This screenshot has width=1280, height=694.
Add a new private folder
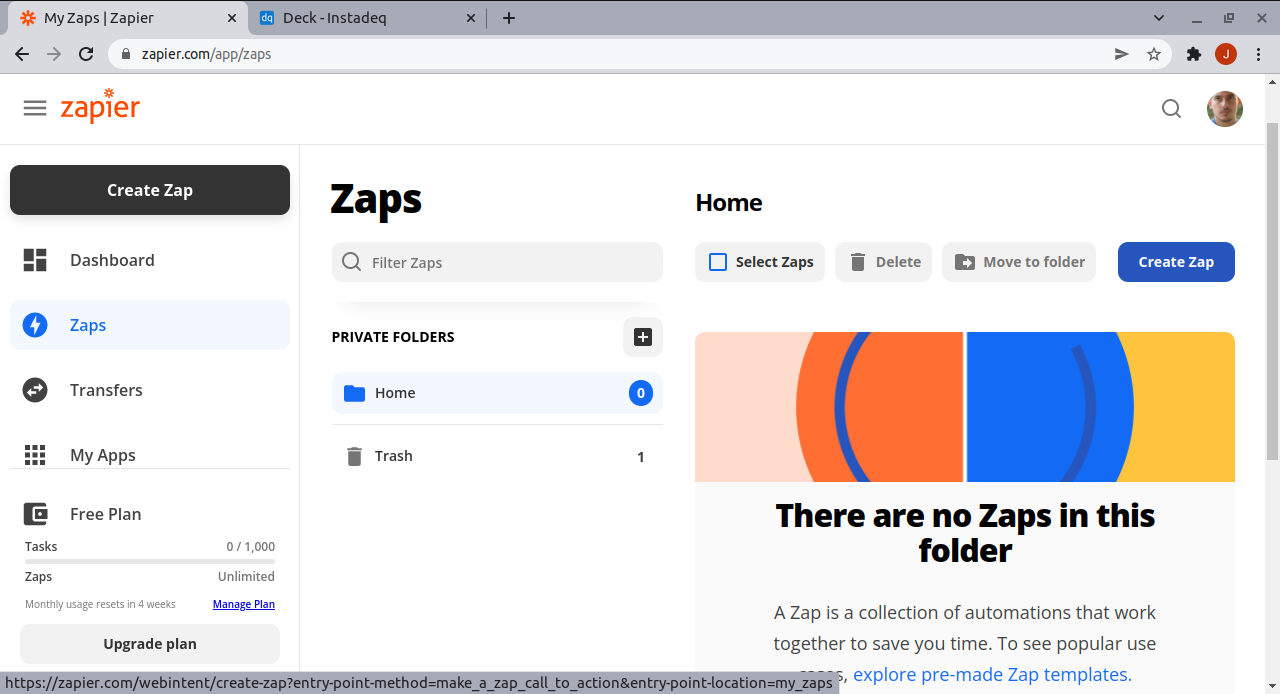[x=643, y=337]
